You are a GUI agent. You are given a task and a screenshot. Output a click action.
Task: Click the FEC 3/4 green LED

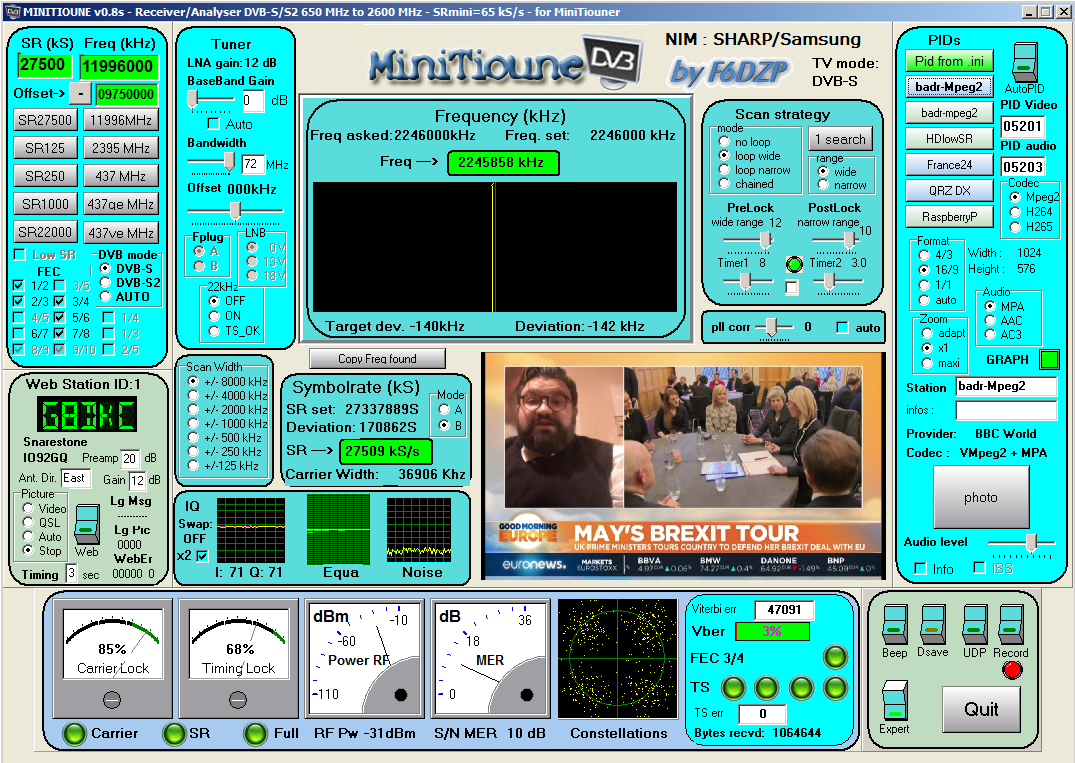pyautogui.click(x=835, y=657)
